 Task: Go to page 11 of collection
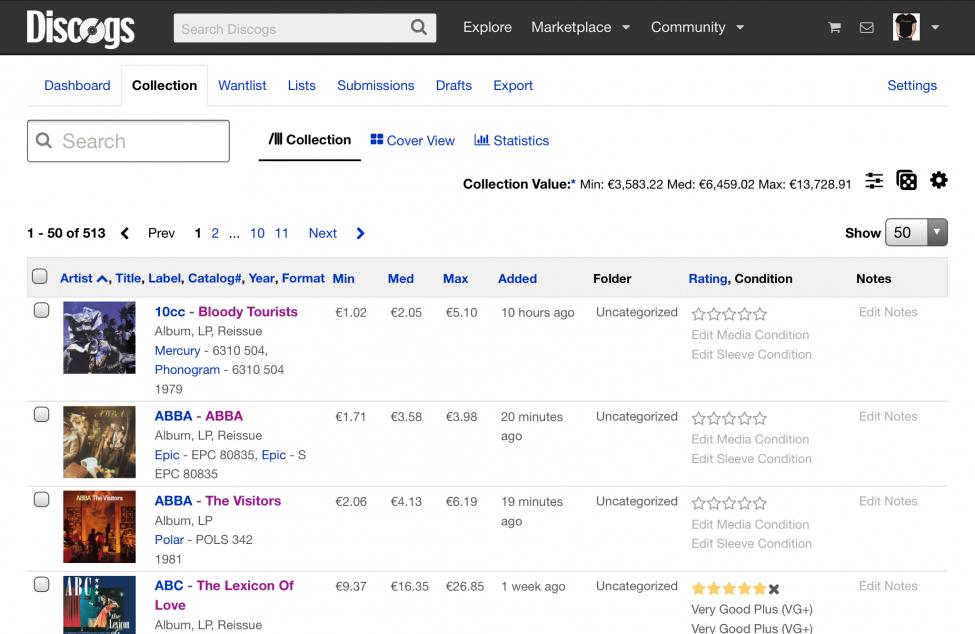point(282,233)
